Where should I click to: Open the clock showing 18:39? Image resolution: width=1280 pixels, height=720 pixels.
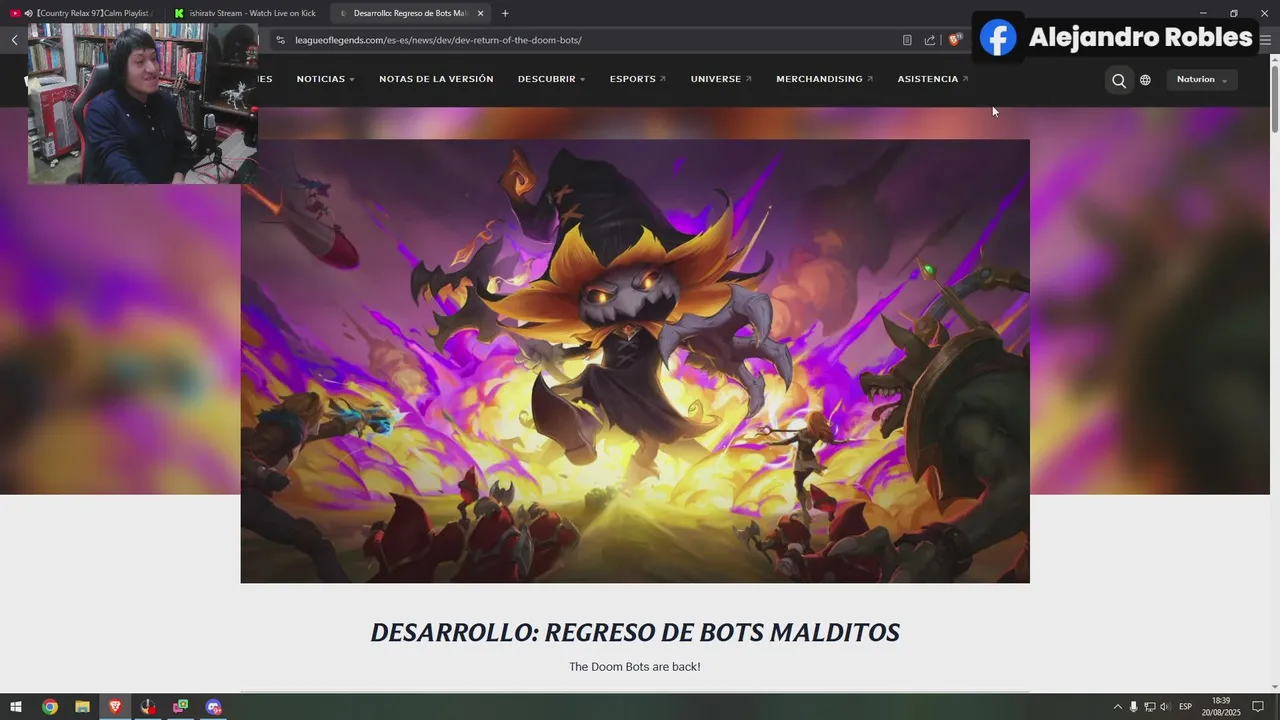pos(1221,707)
